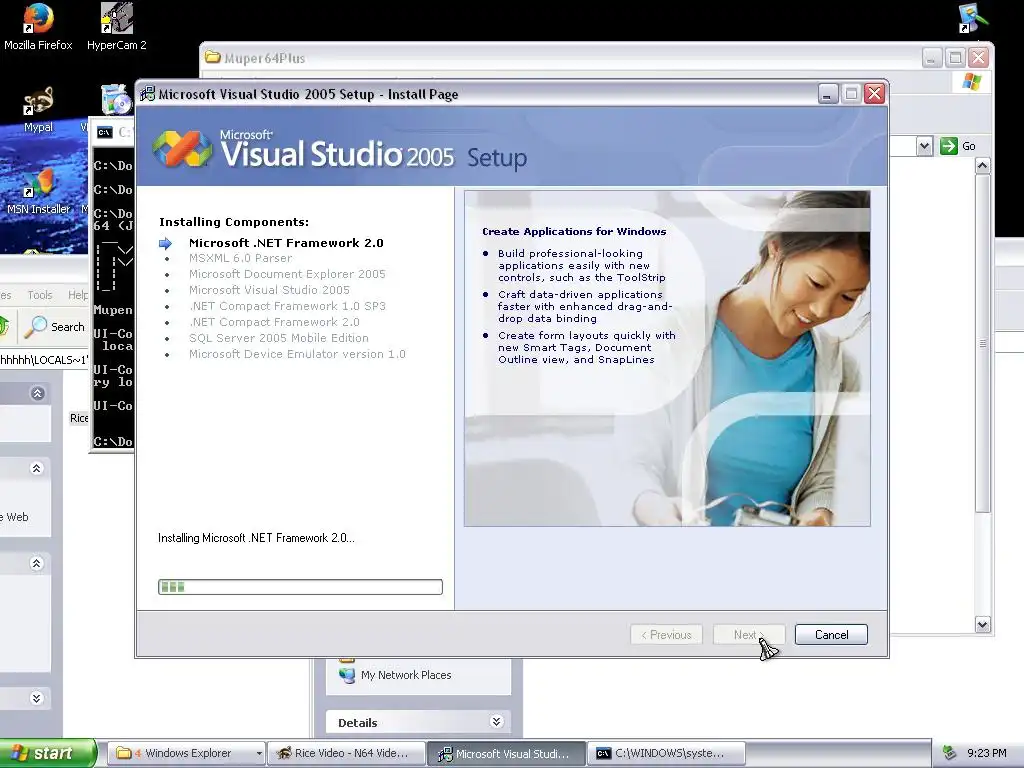Viewport: 1024px width, 768px height.
Task: Click the Visual Studio 2005 logo
Action: pyautogui.click(x=182, y=149)
